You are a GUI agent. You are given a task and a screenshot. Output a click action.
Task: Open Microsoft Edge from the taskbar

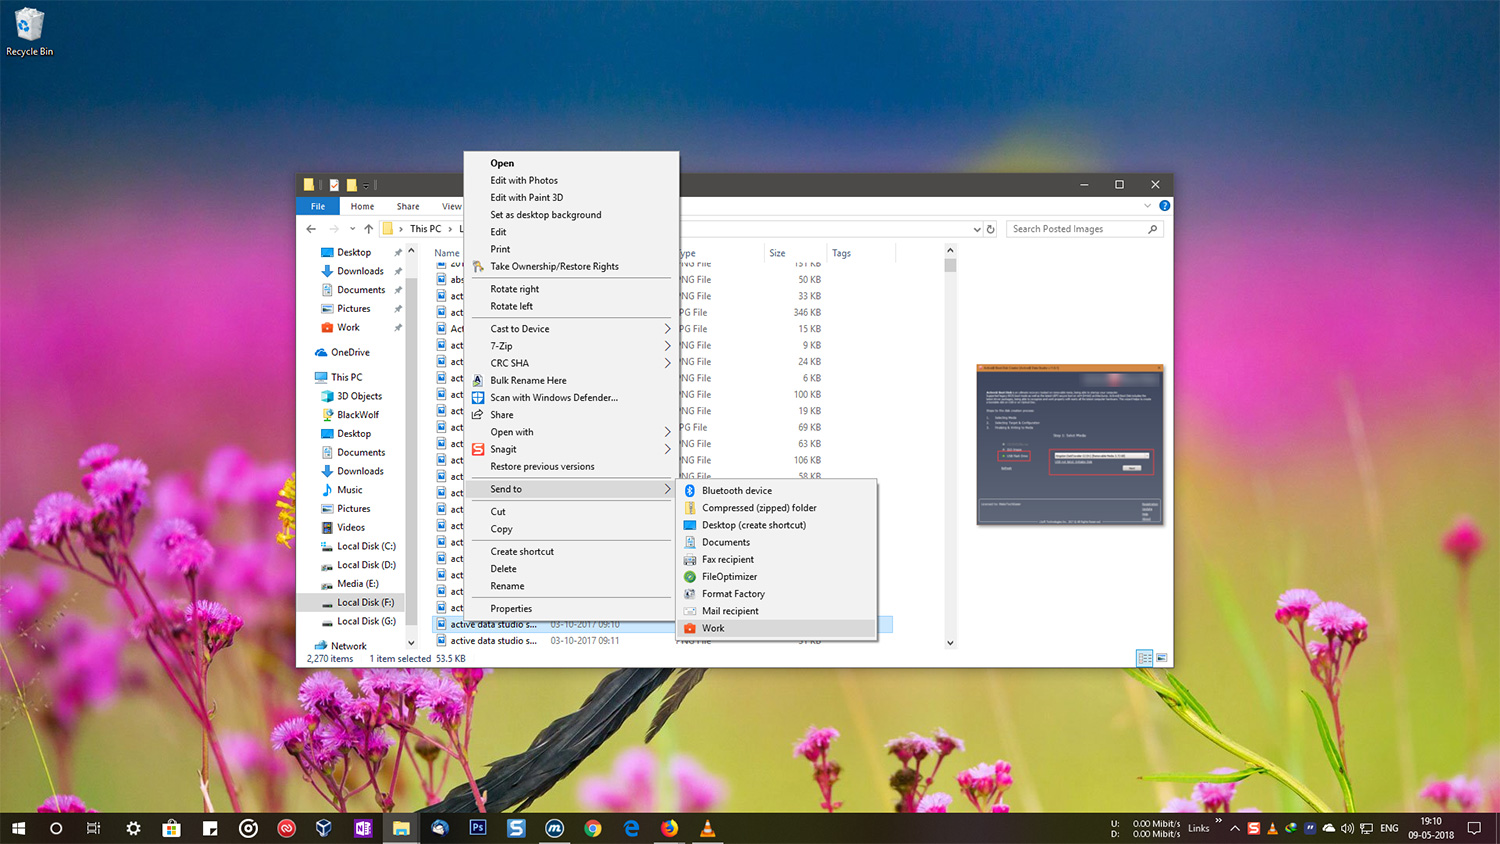[x=631, y=828]
